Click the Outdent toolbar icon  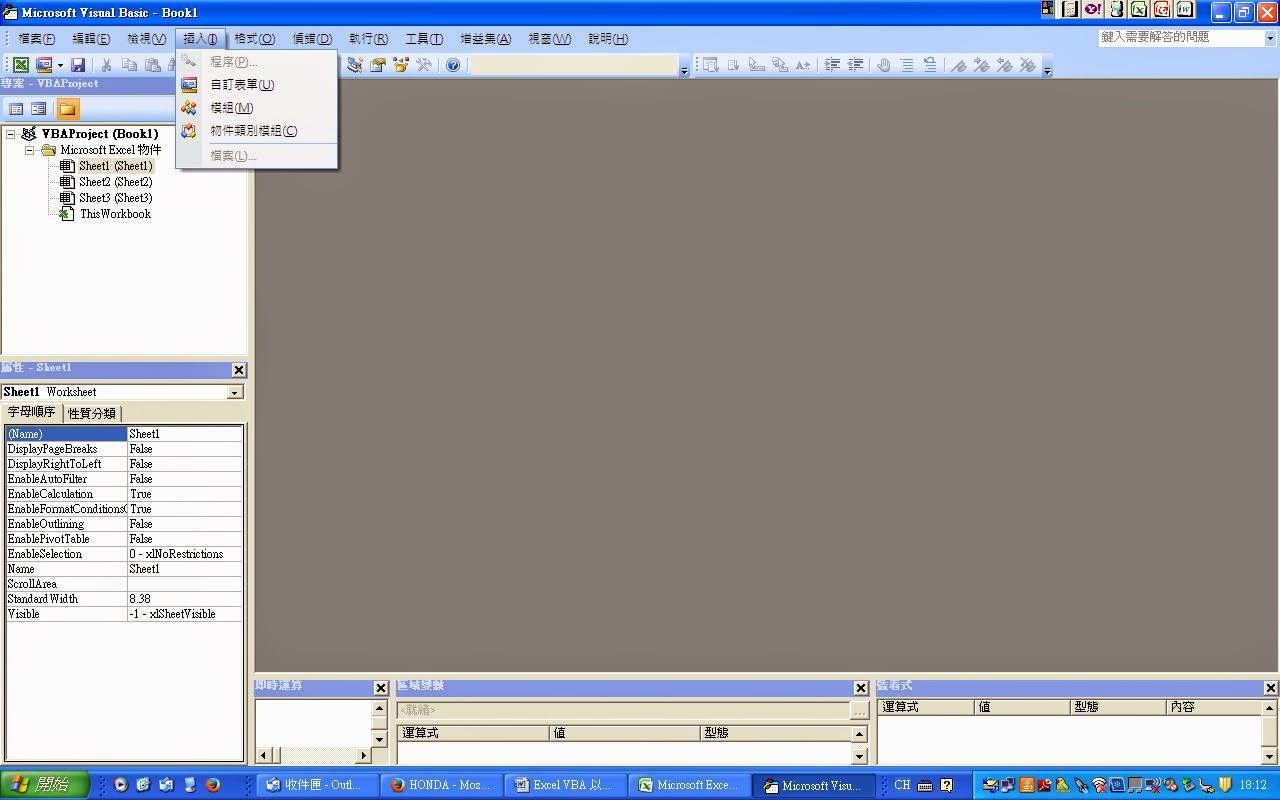pyautogui.click(x=855, y=65)
